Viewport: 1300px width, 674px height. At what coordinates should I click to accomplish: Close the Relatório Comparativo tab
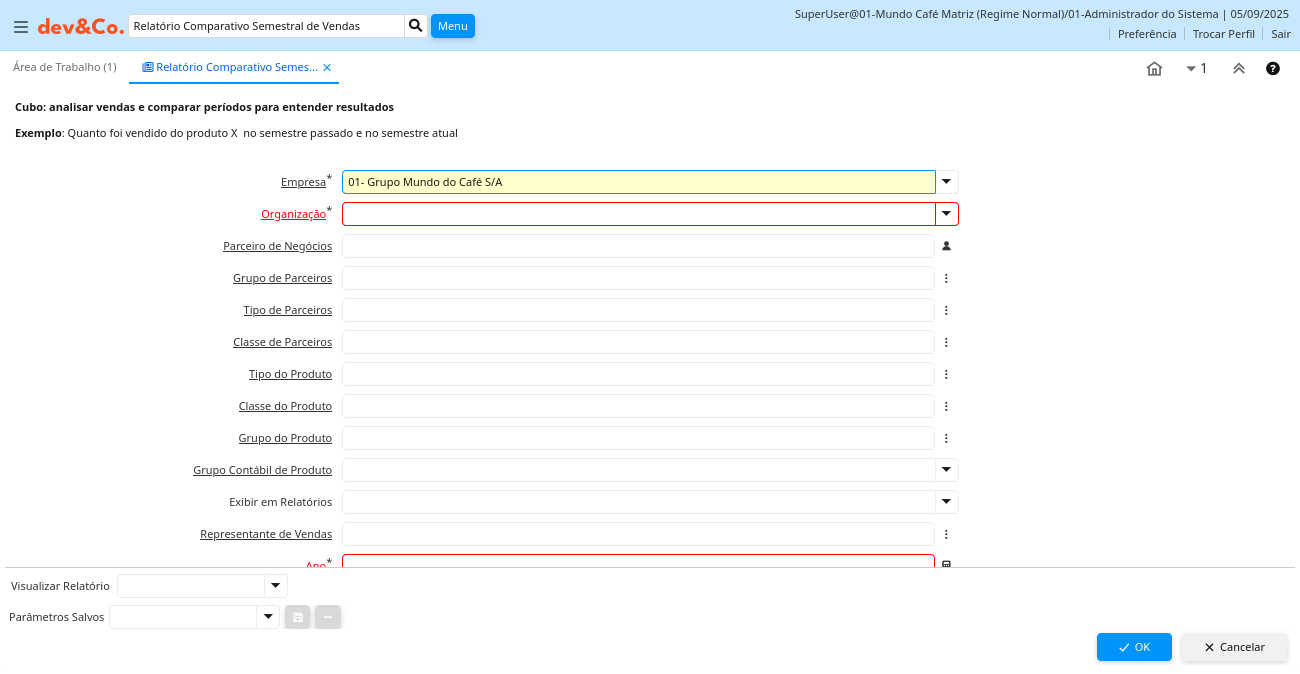click(x=327, y=68)
